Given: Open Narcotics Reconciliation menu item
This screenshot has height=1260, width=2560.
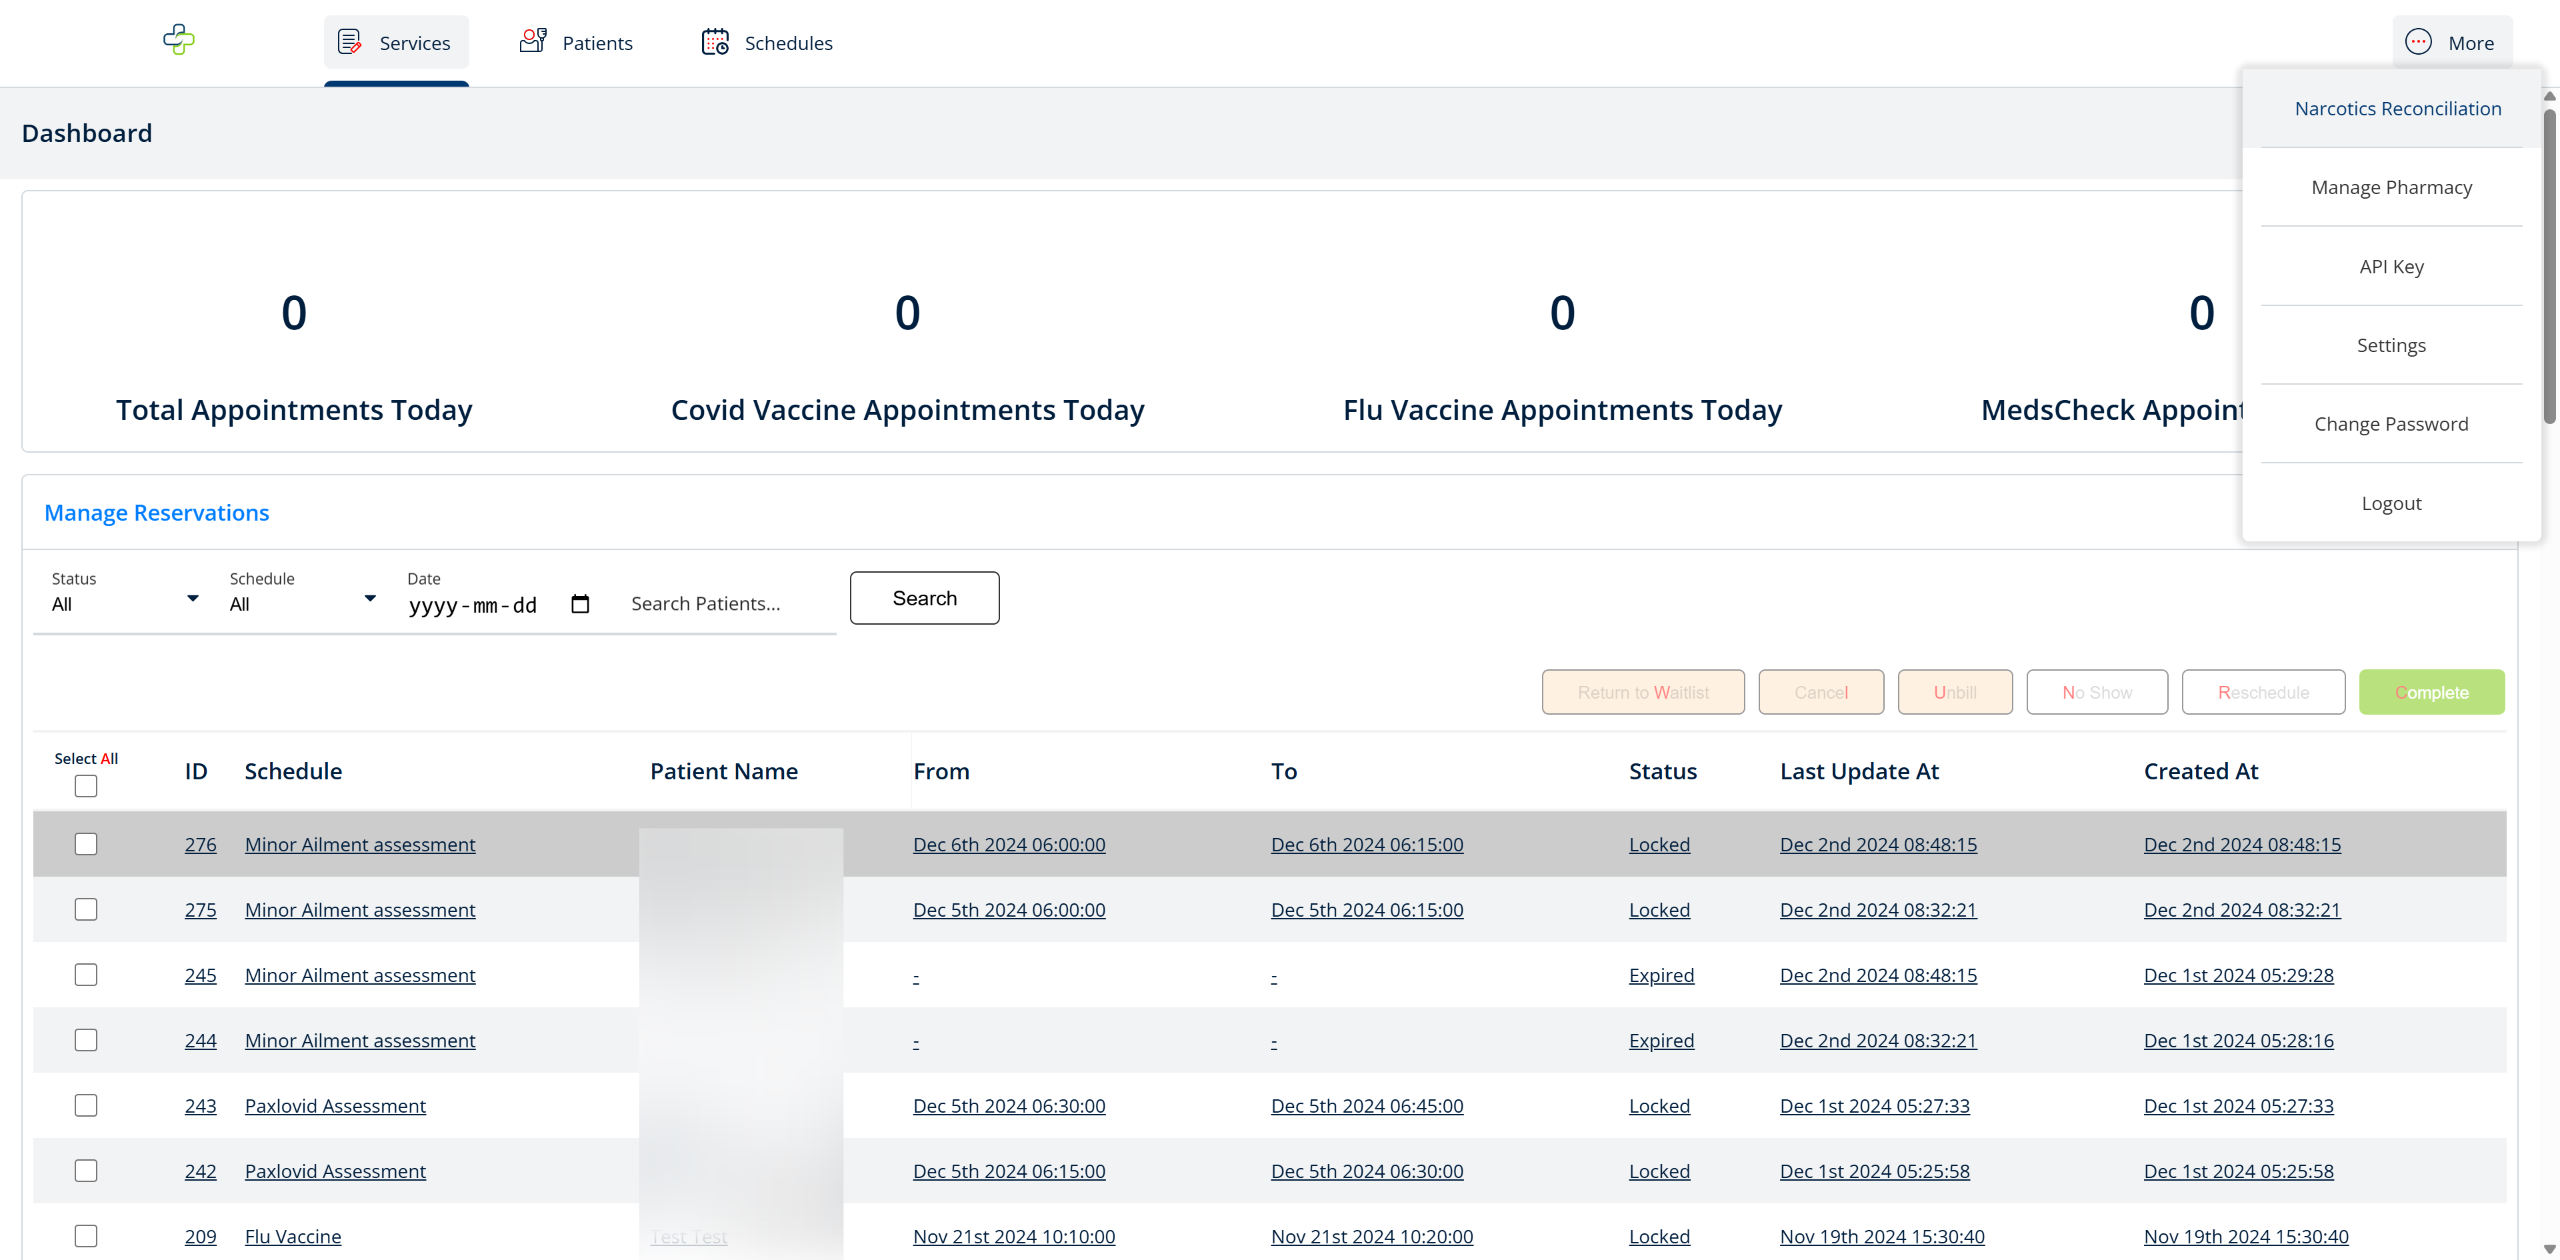Looking at the screenshot, I should pyautogui.click(x=2397, y=108).
